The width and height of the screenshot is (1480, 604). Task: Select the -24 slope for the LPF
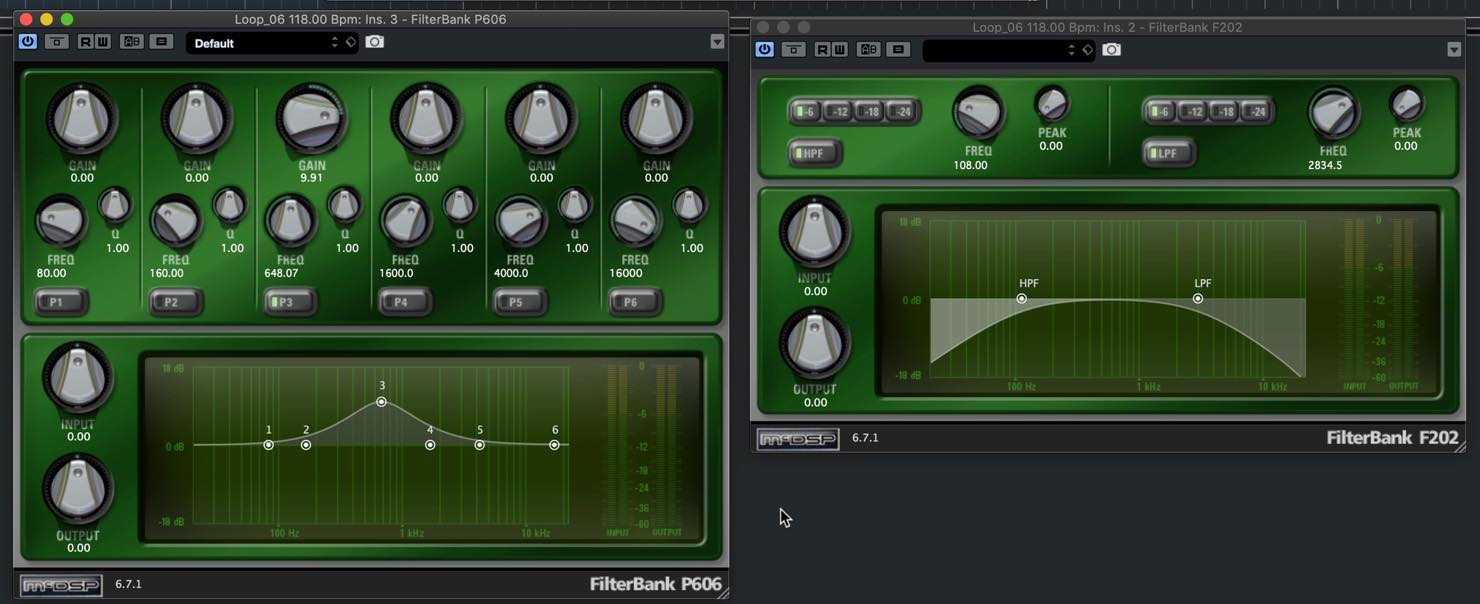[x=1256, y=111]
